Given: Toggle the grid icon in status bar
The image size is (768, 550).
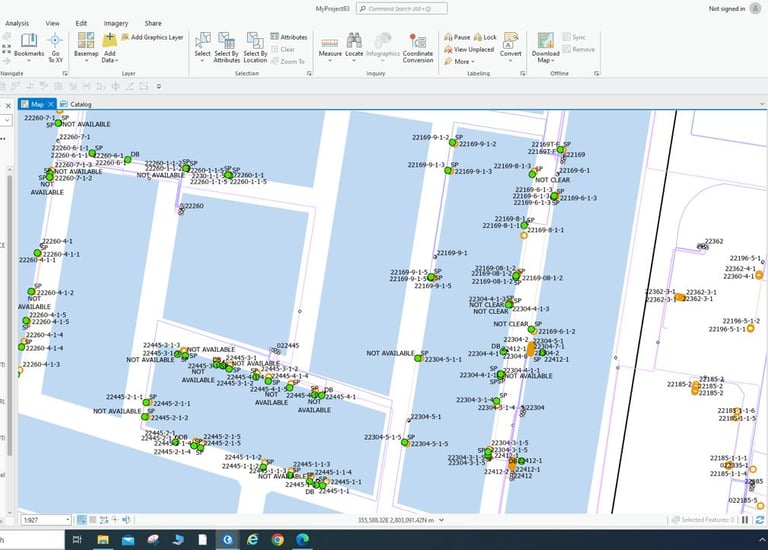Looking at the screenshot, I should tap(93, 520).
